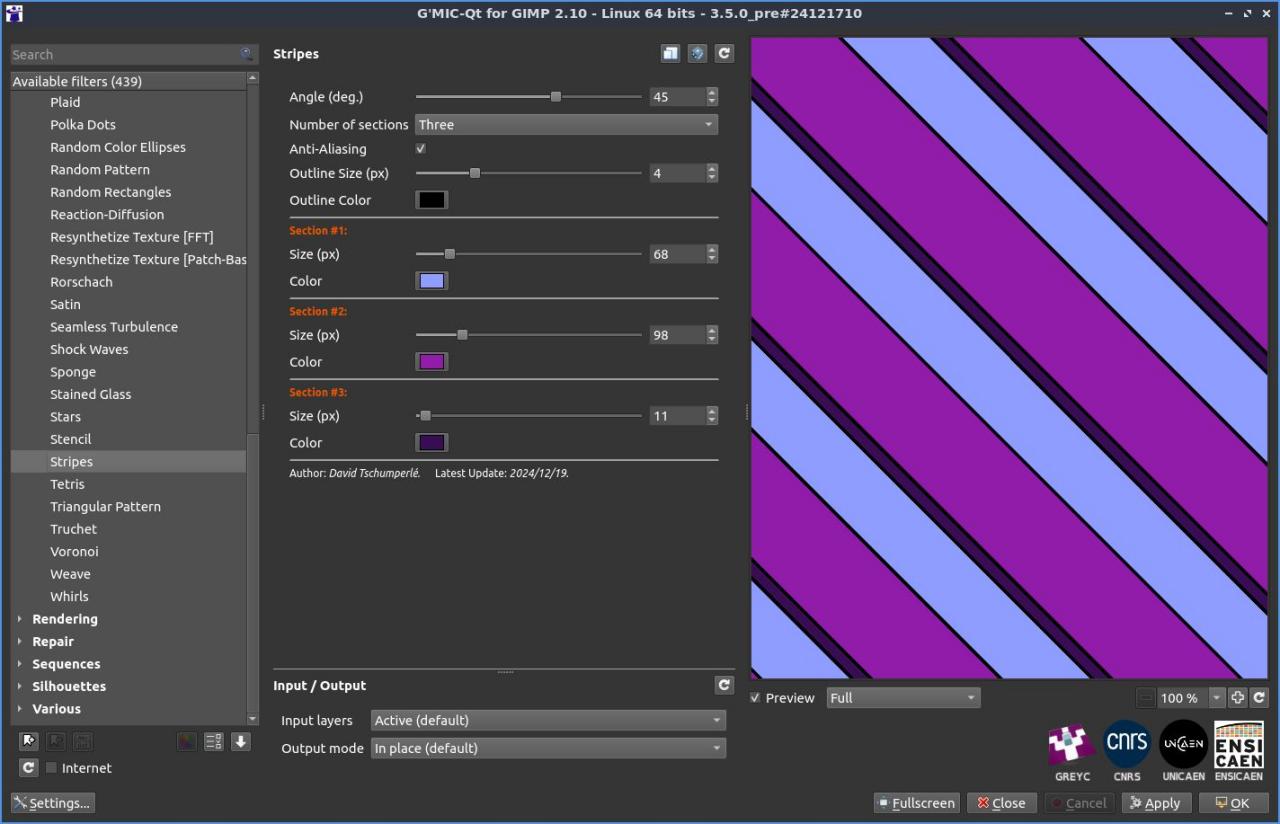
Task: Open the Outline Color black swatch
Action: click(x=431, y=200)
